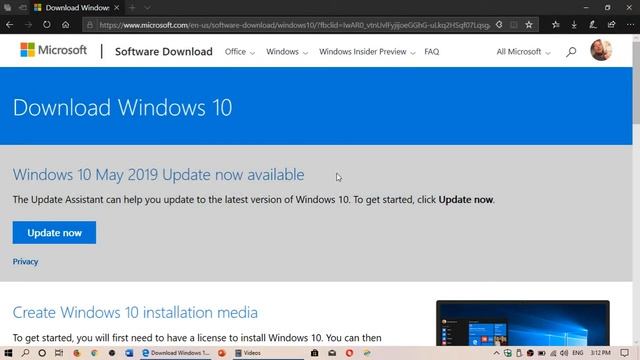Open the FAQ link
Image resolution: width=640 pixels, height=360 pixels.
(x=431, y=52)
